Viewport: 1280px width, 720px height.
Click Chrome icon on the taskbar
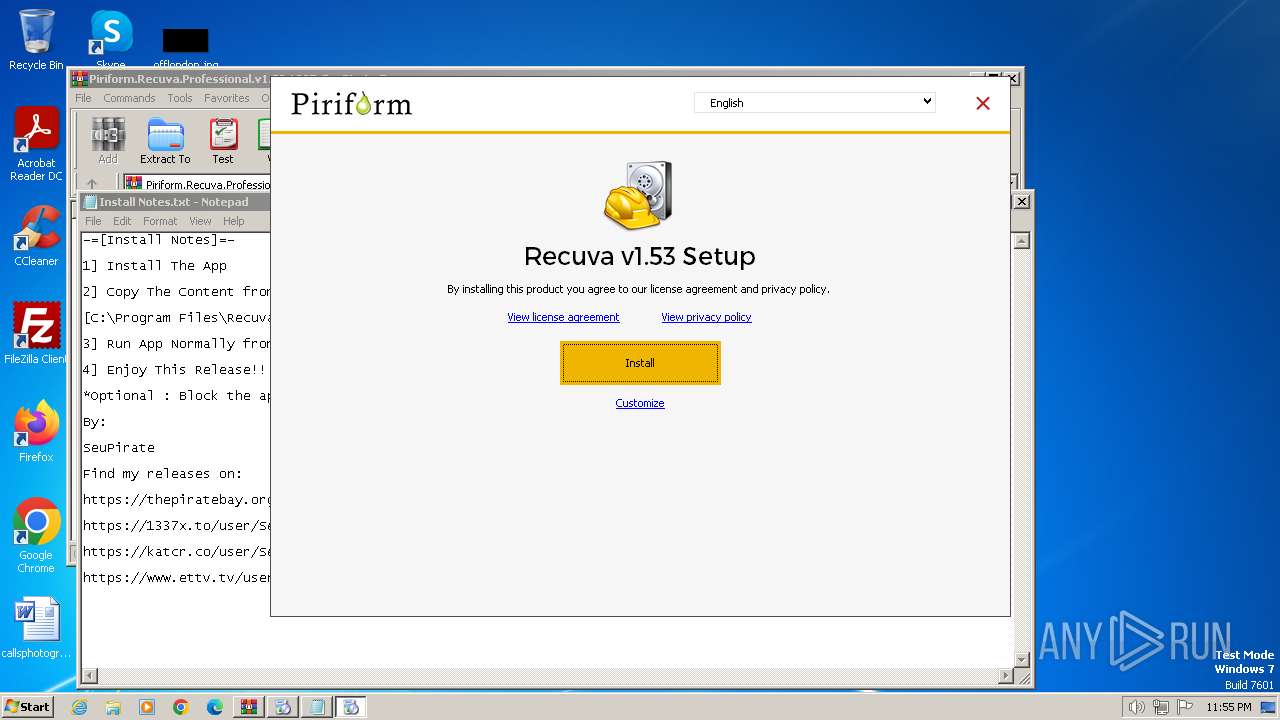tap(181, 707)
